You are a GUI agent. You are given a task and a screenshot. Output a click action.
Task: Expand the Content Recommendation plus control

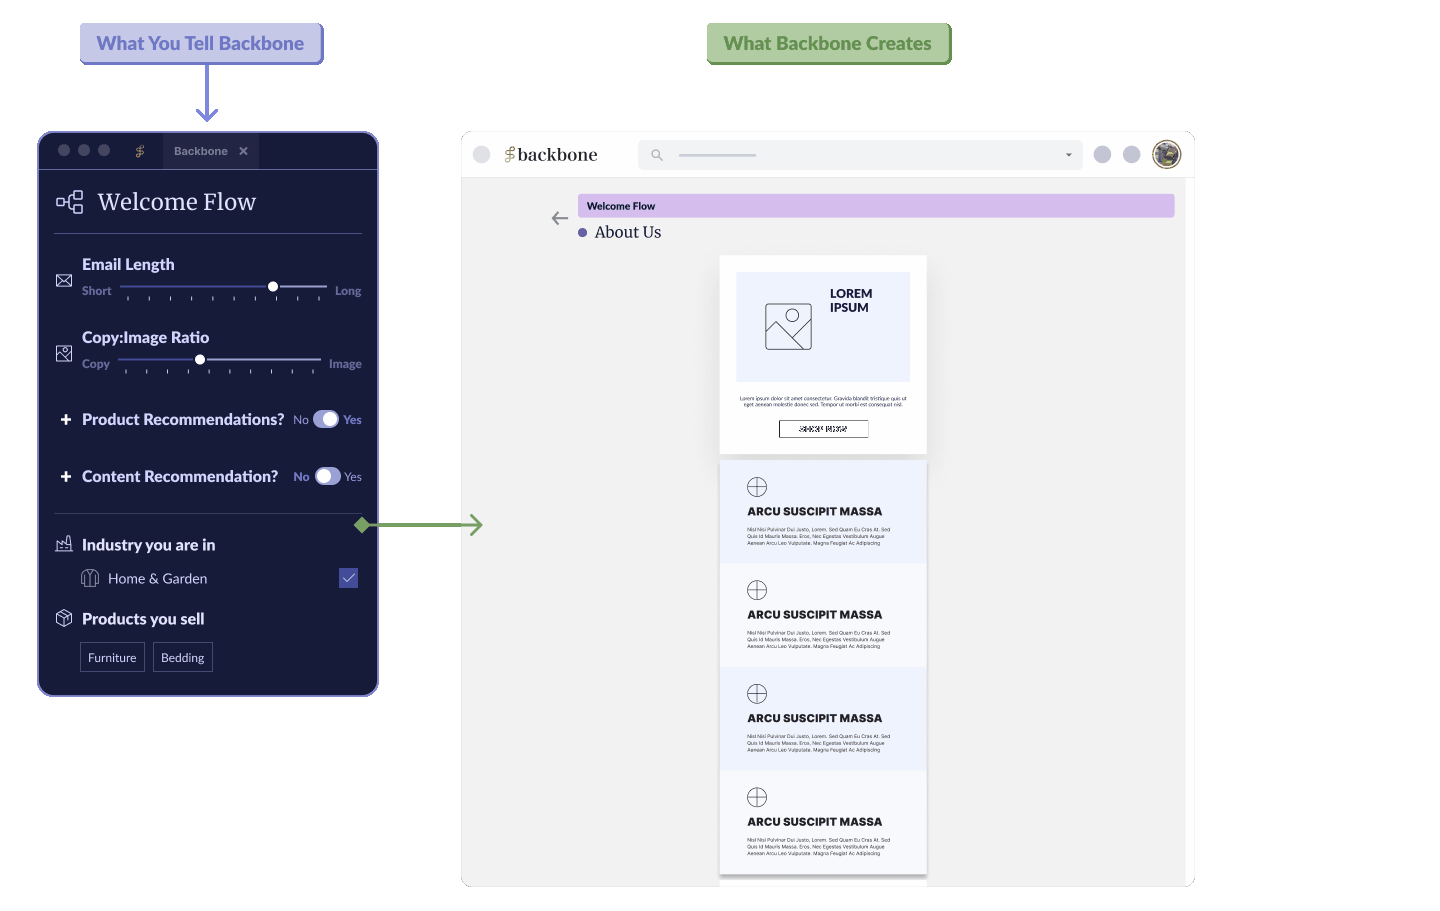point(65,476)
